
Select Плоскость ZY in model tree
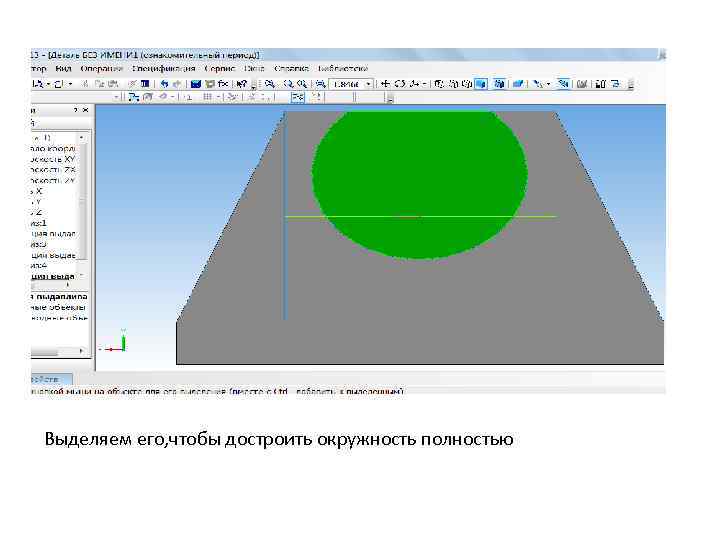click(53, 180)
